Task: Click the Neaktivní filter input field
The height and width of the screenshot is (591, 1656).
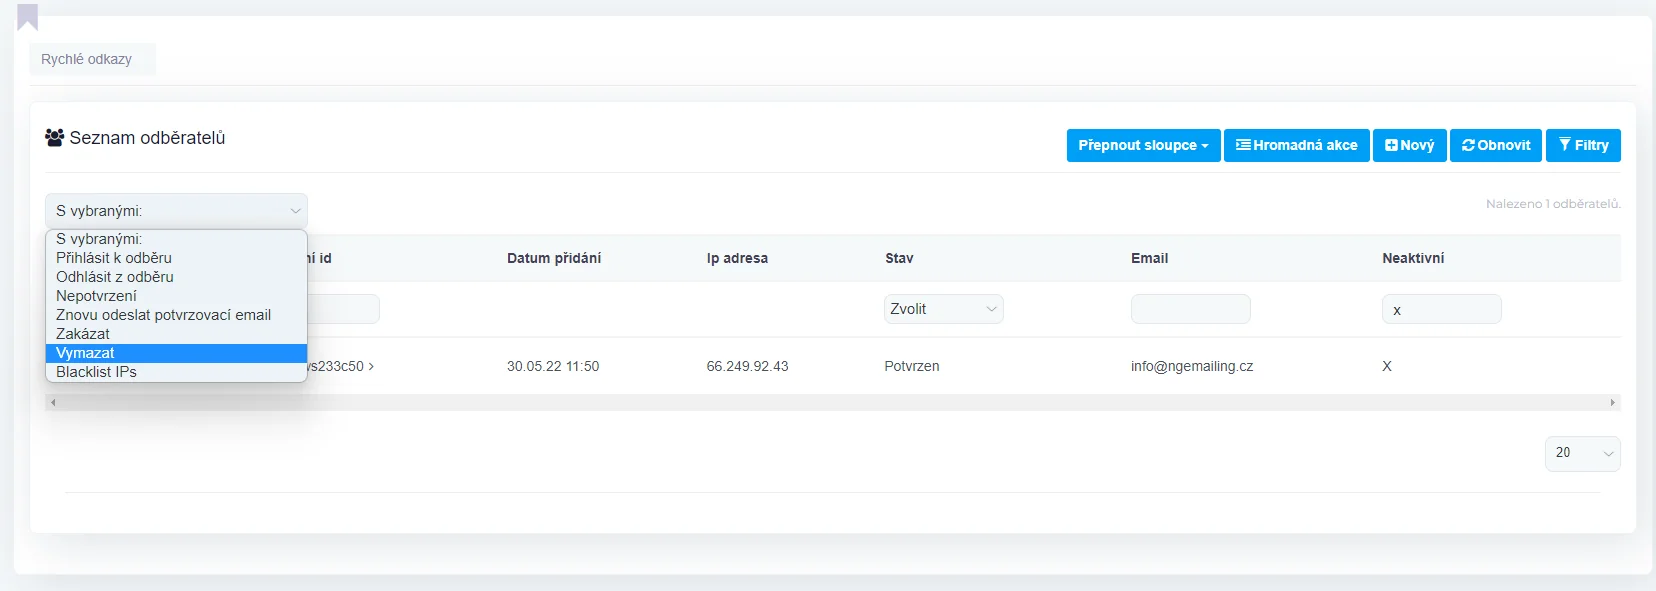Action: [1441, 309]
